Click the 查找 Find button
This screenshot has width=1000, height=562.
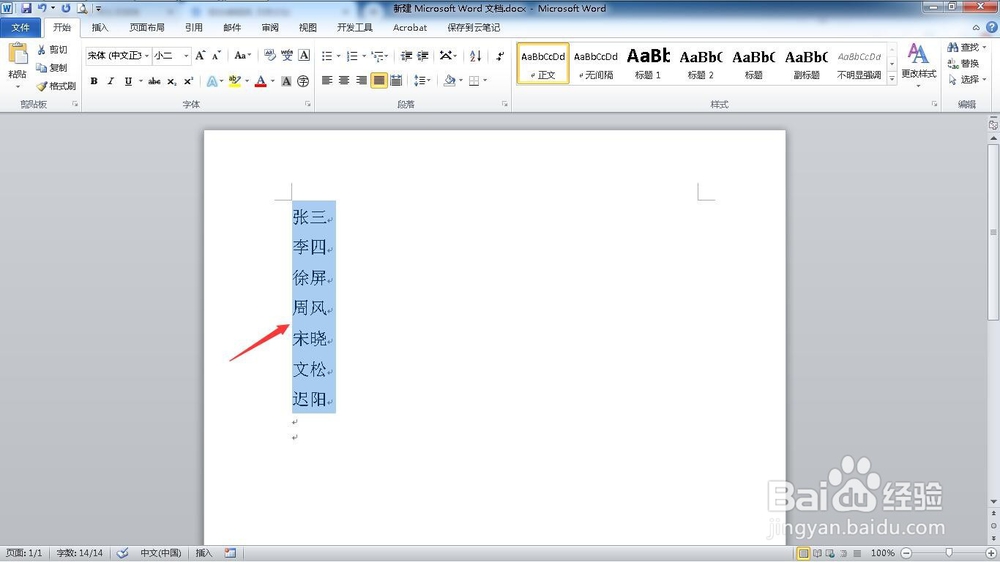(967, 47)
